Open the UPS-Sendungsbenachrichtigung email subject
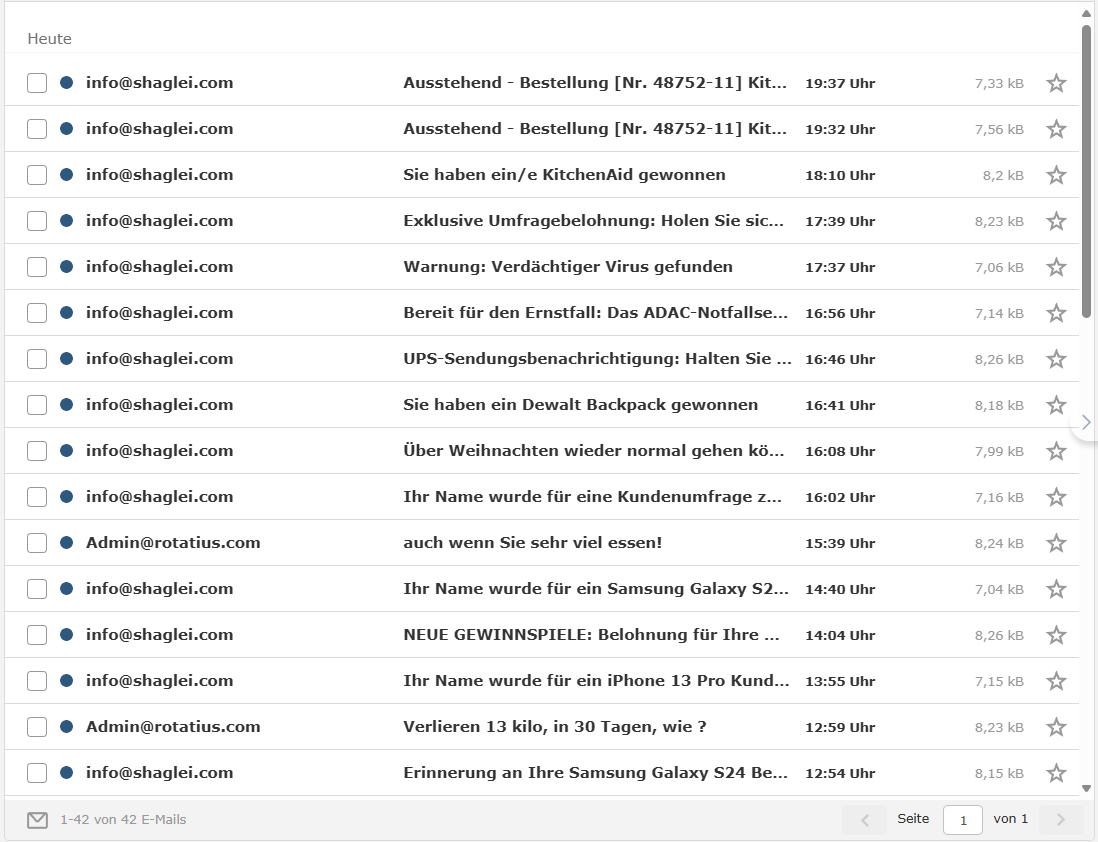 click(x=597, y=359)
